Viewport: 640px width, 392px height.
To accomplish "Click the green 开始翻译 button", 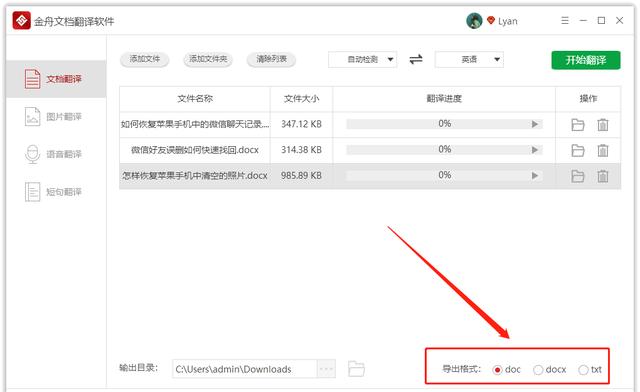I will tap(586, 60).
